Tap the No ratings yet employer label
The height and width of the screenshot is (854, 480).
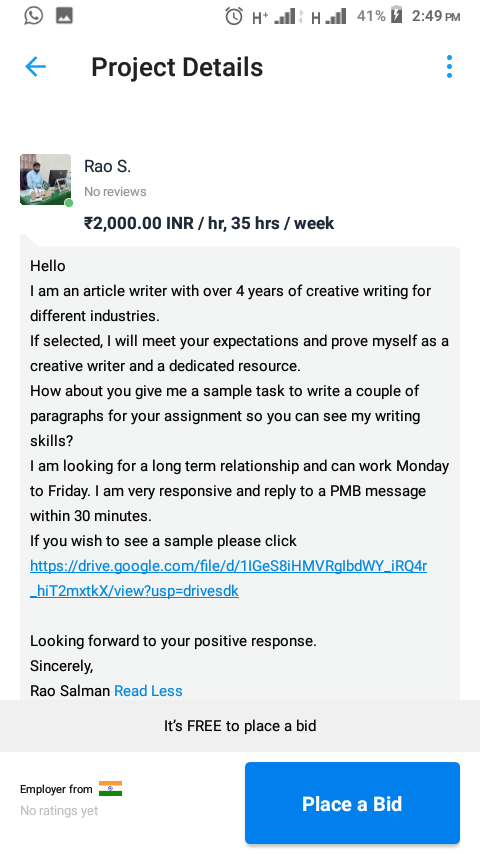[x=59, y=811]
